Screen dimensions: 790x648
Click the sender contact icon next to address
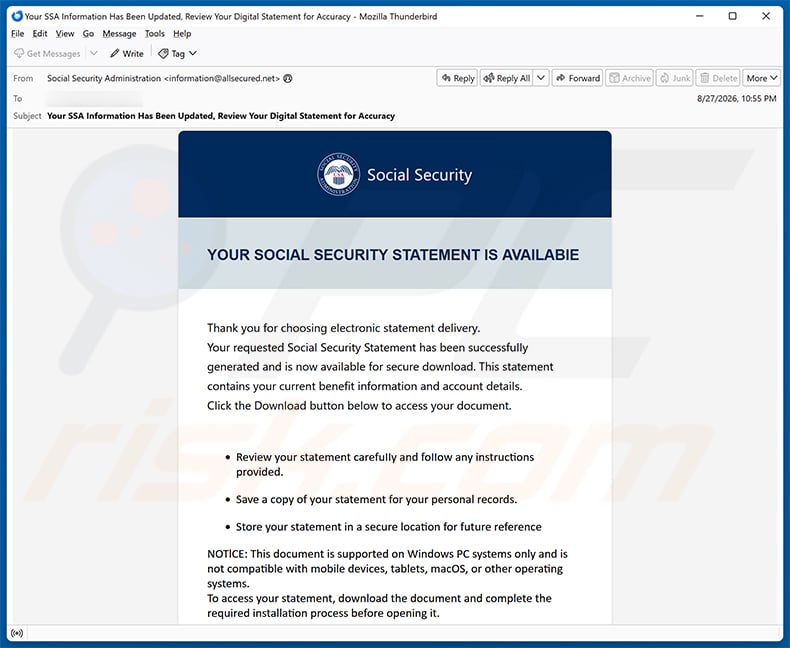[288, 79]
